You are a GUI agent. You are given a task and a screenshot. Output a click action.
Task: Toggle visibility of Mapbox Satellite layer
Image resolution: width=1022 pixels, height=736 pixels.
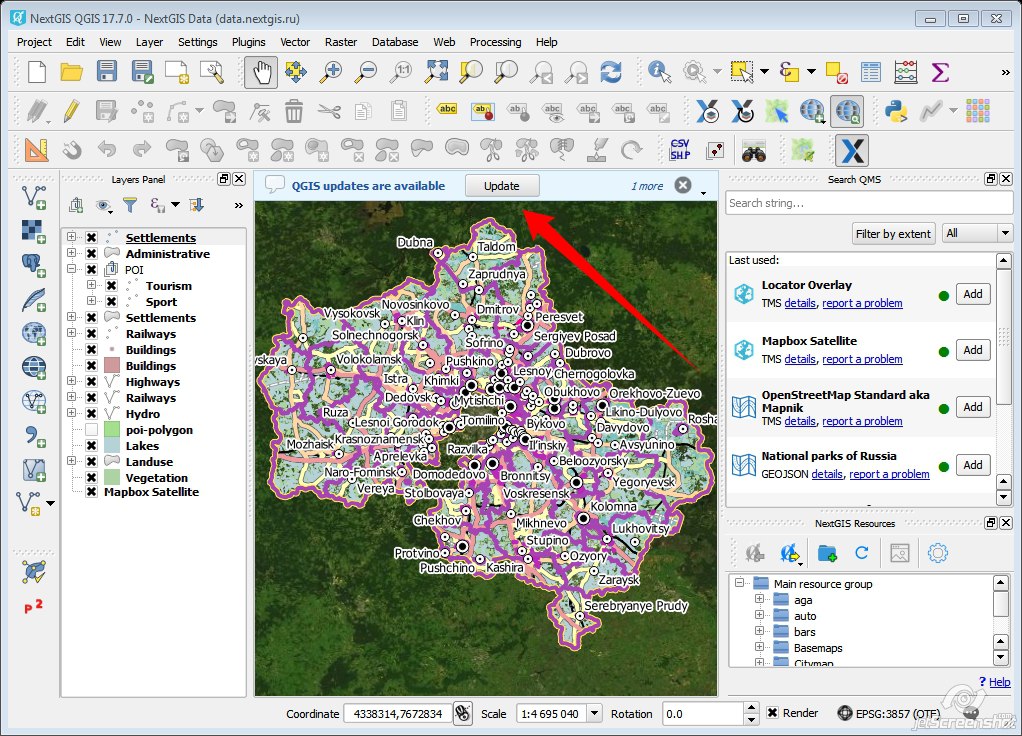91,492
